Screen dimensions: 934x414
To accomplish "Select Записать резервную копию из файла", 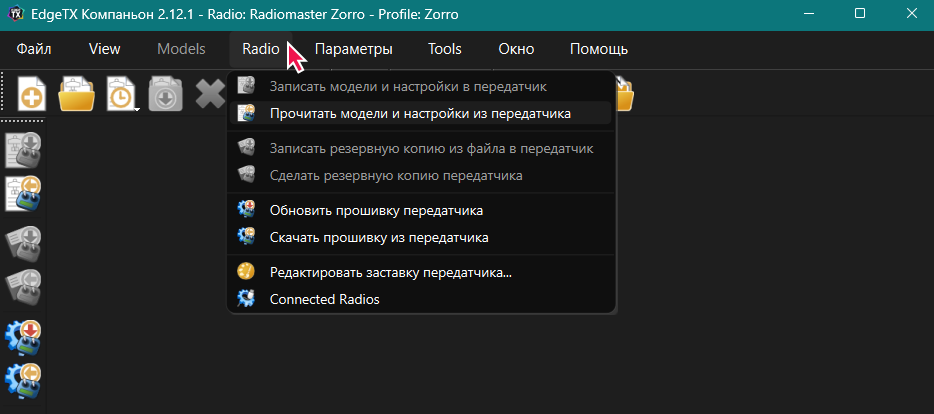I will click(x=421, y=149).
